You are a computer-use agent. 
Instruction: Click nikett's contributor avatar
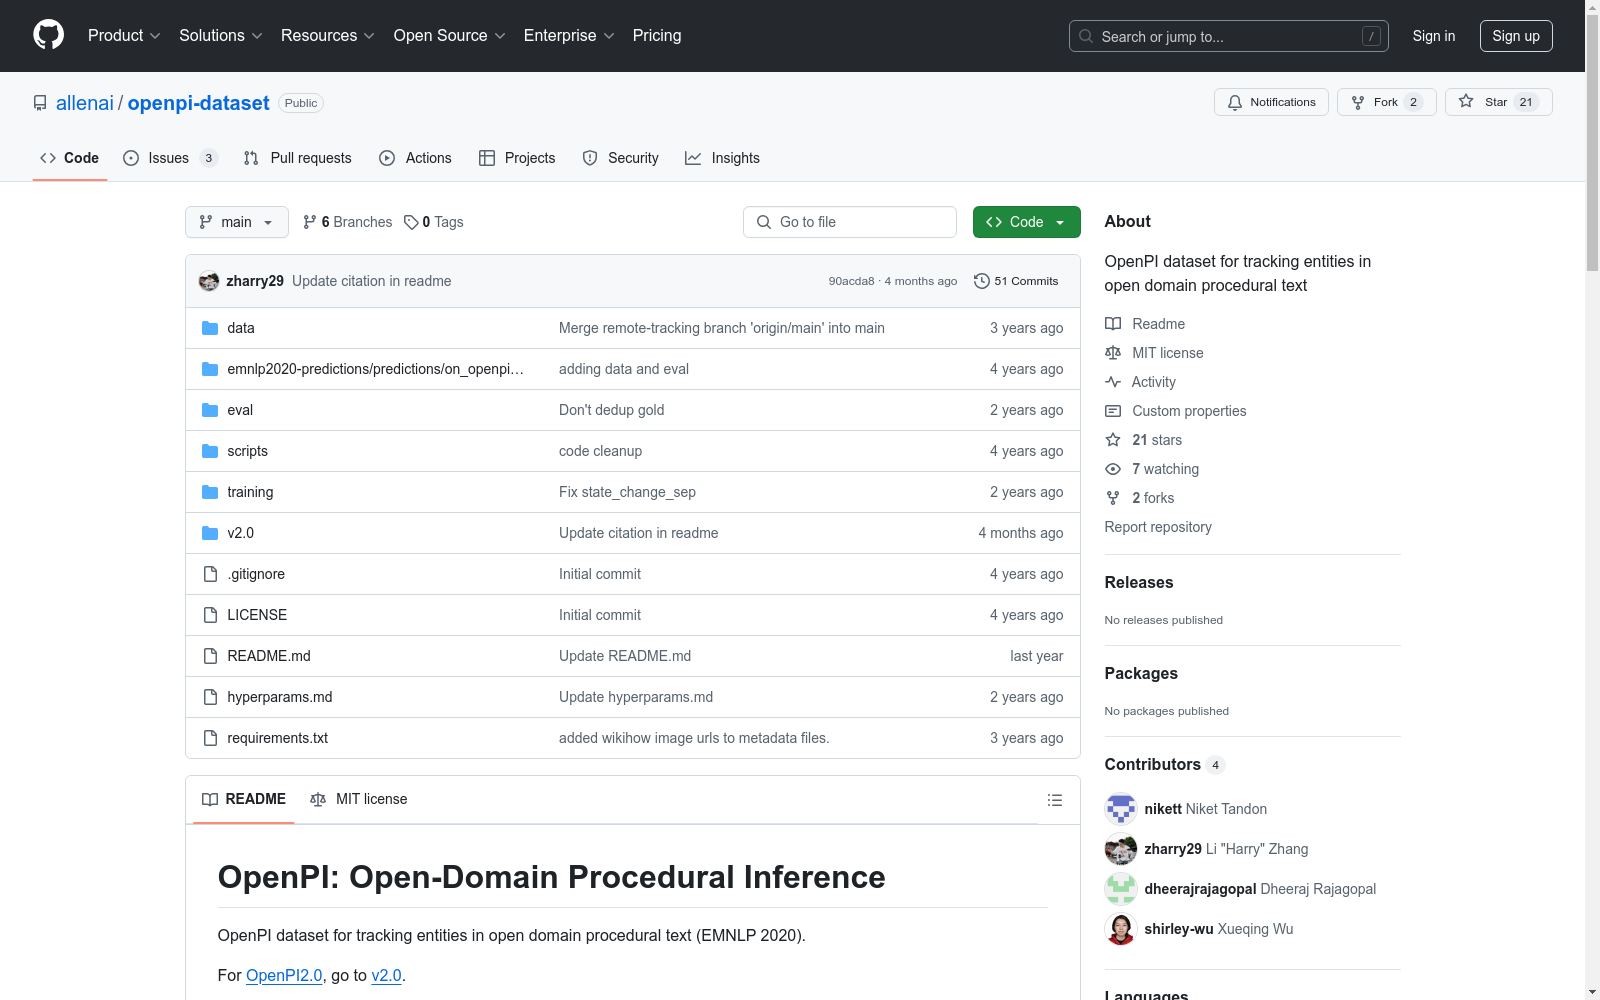1121,809
